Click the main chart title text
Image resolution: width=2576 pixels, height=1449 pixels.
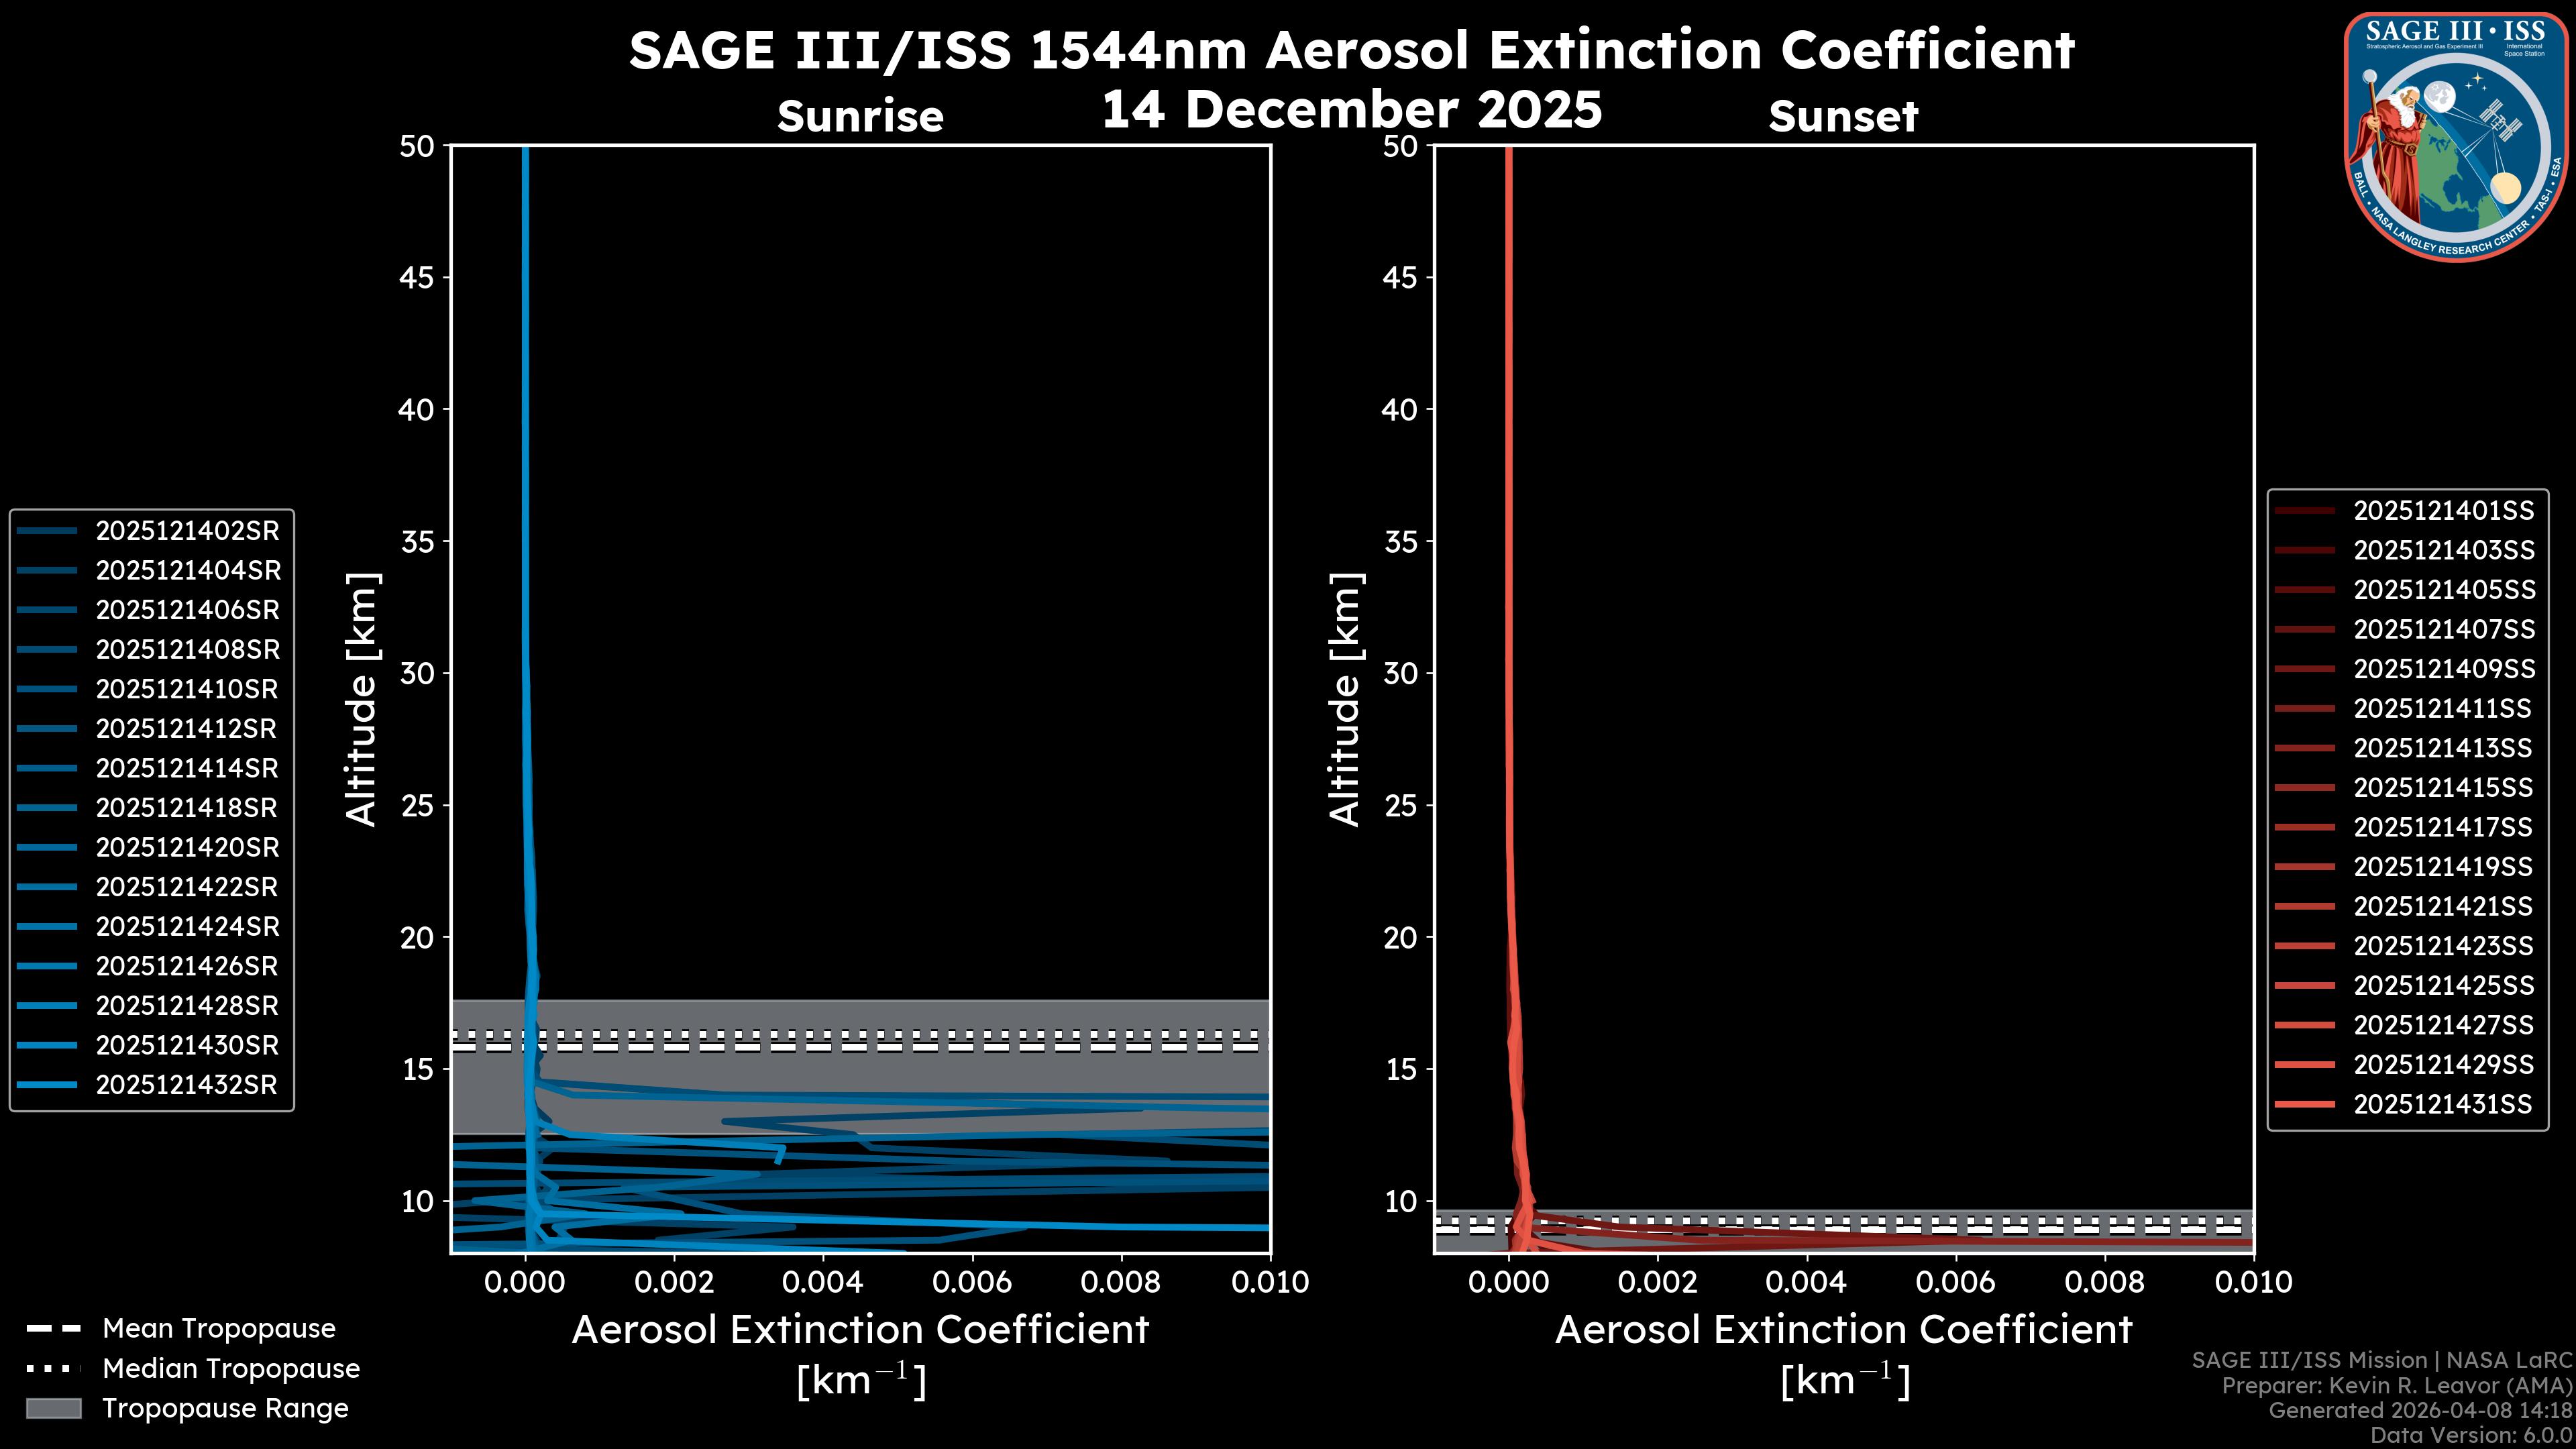(1351, 50)
